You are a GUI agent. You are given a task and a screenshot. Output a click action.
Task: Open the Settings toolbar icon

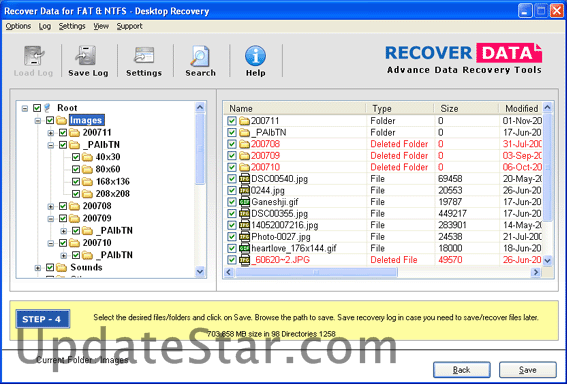tap(144, 56)
